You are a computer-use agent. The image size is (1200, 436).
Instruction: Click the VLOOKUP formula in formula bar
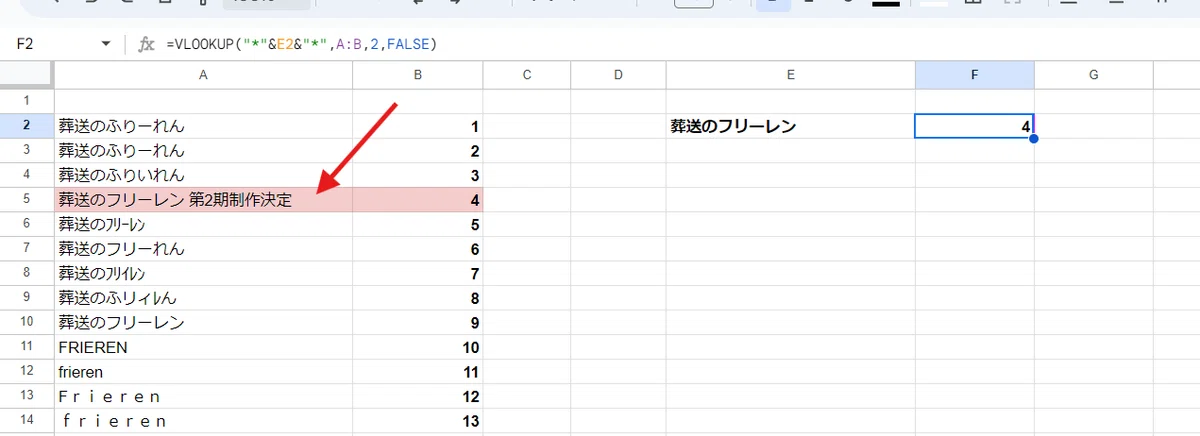302,44
